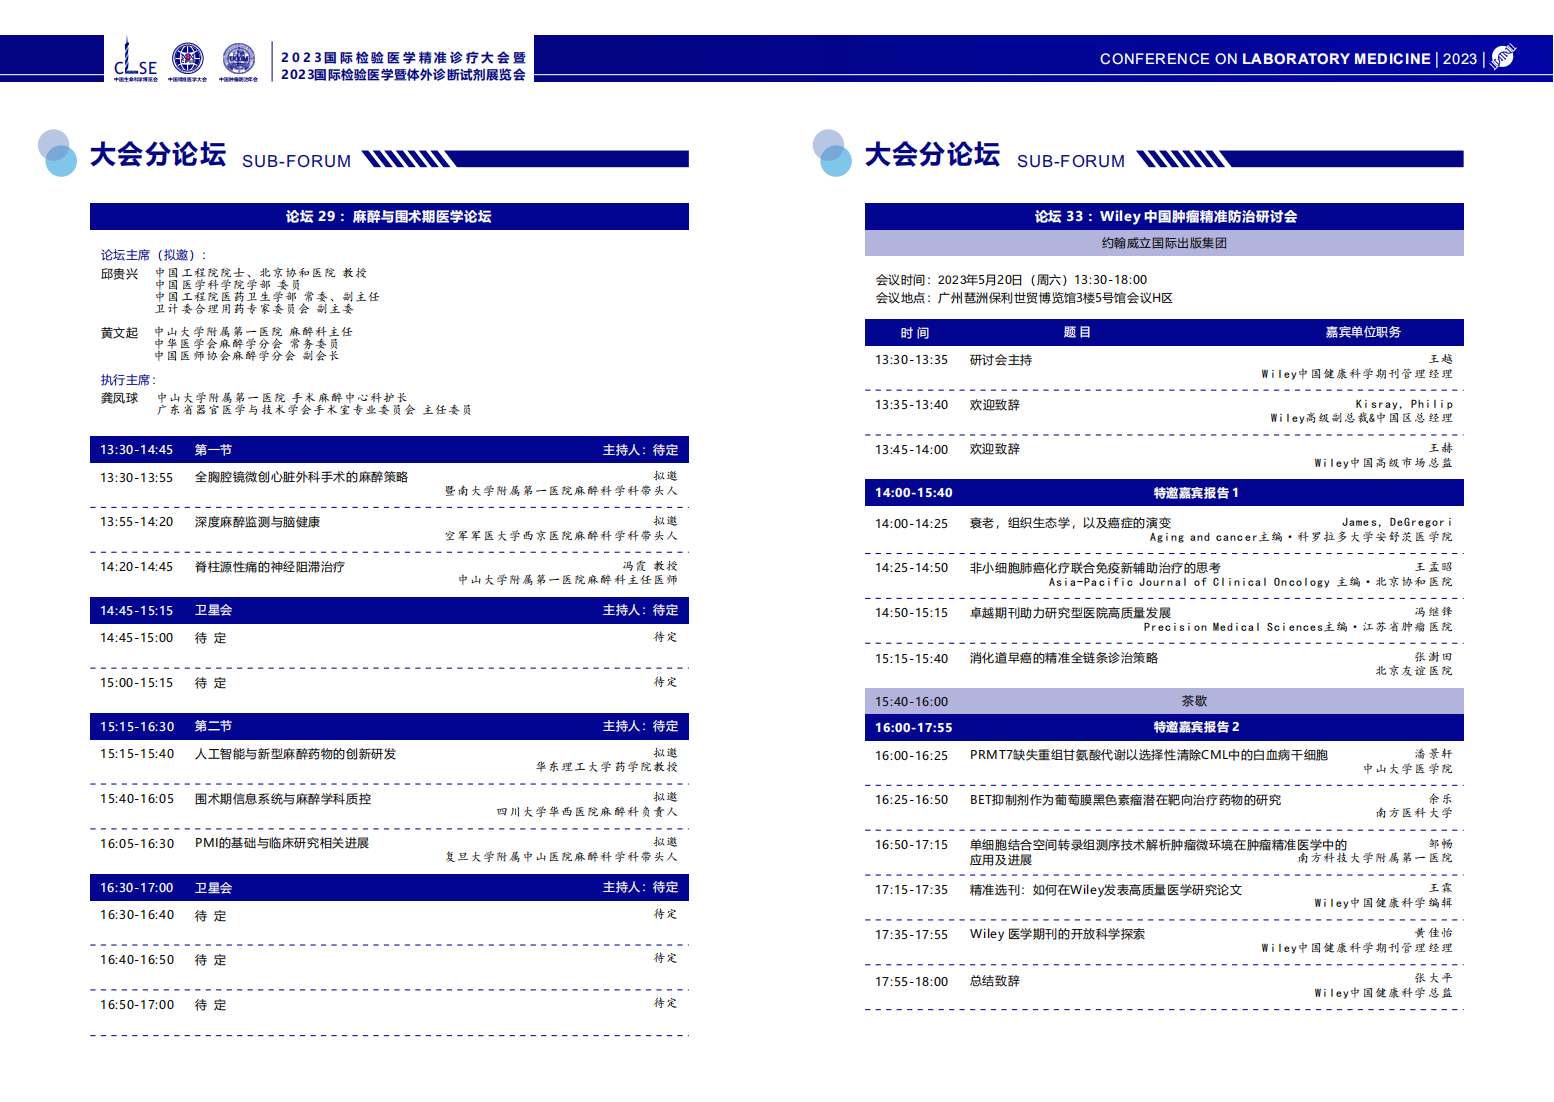Click the CLSE logo in the header
Image resolution: width=1554 pixels, height=1102 pixels.
coord(135,60)
